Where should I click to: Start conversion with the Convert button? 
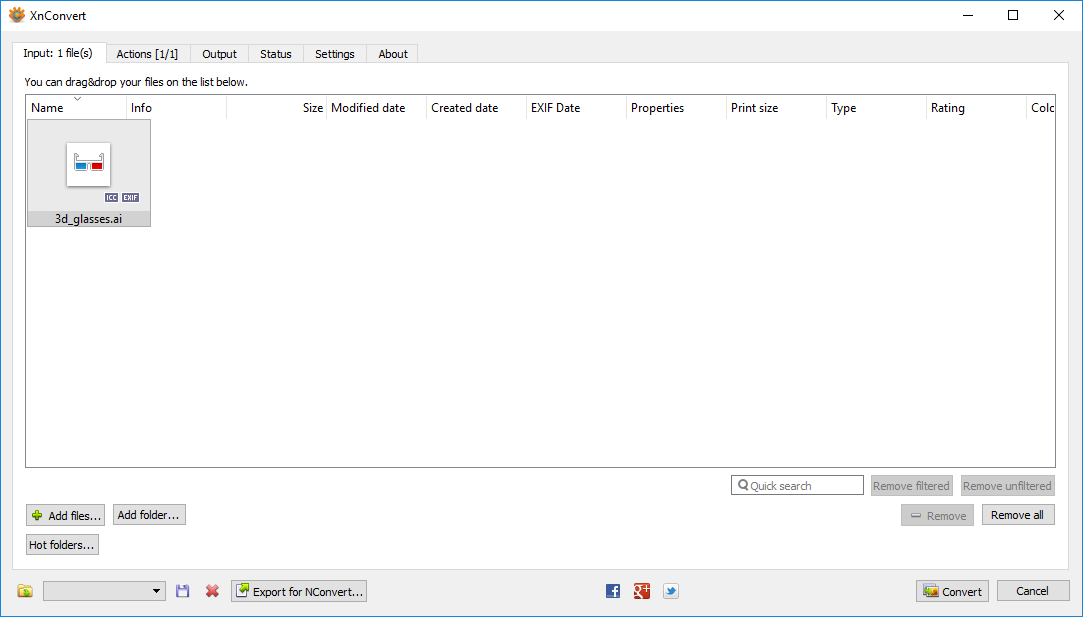tap(952, 591)
